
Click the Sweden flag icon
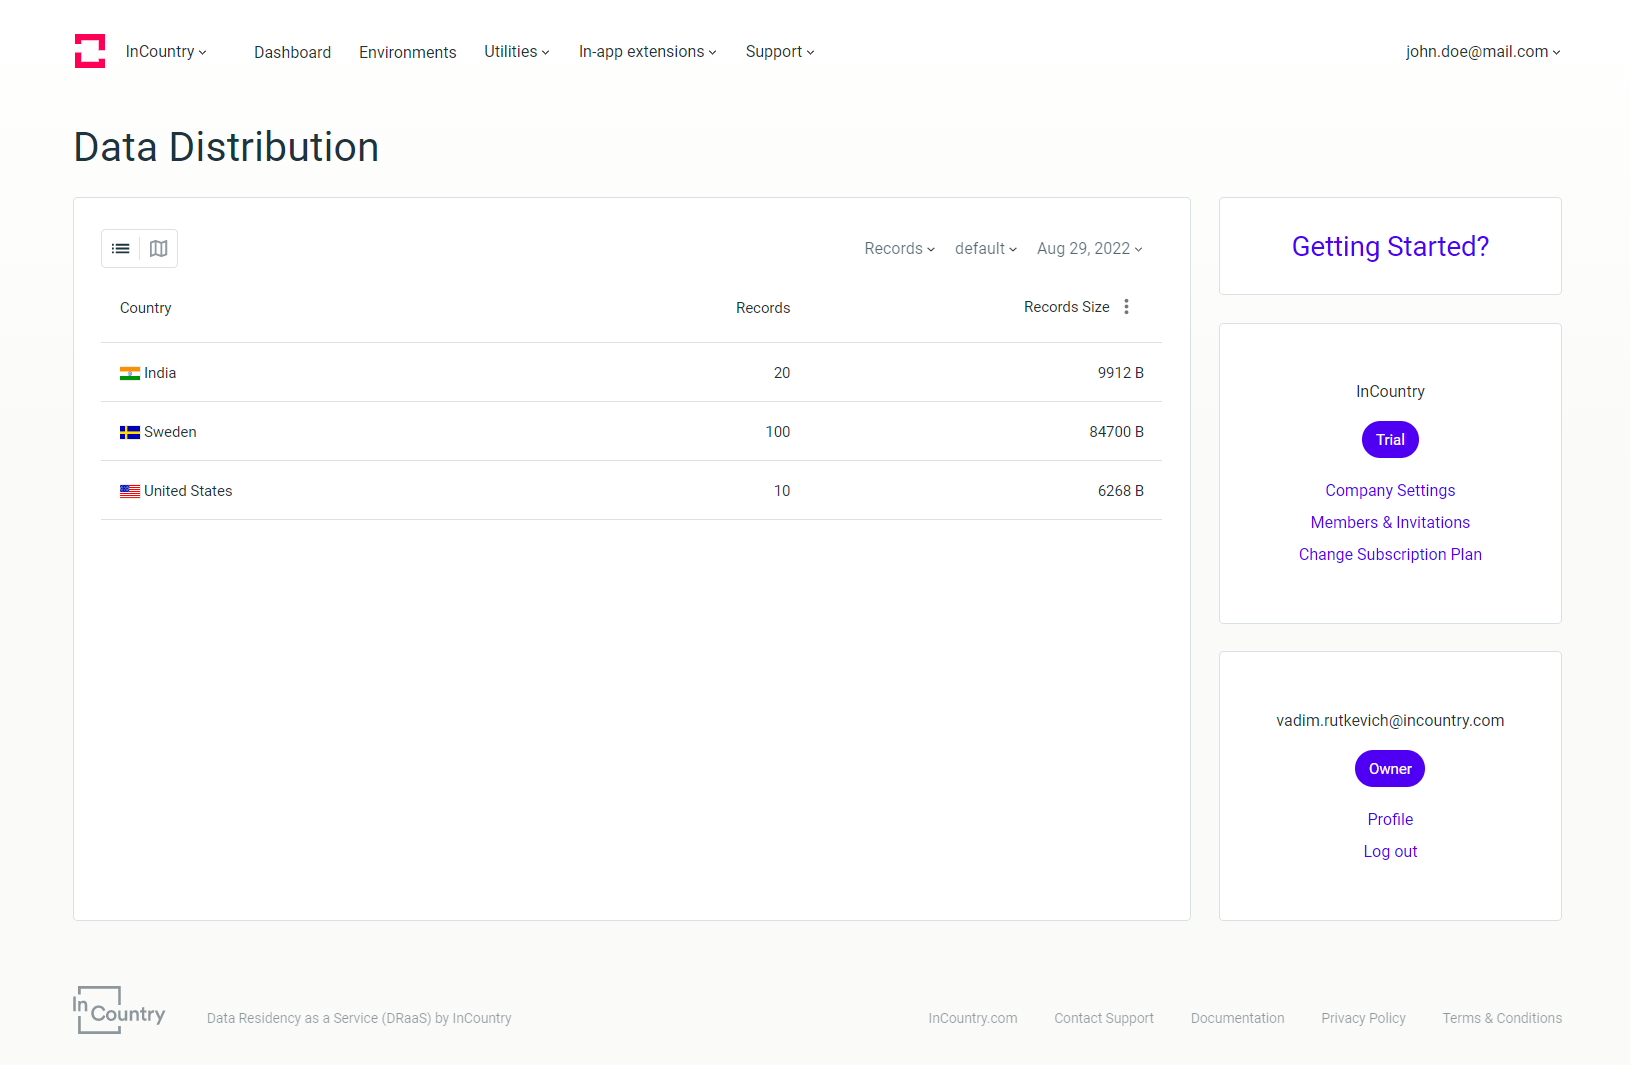coord(130,433)
